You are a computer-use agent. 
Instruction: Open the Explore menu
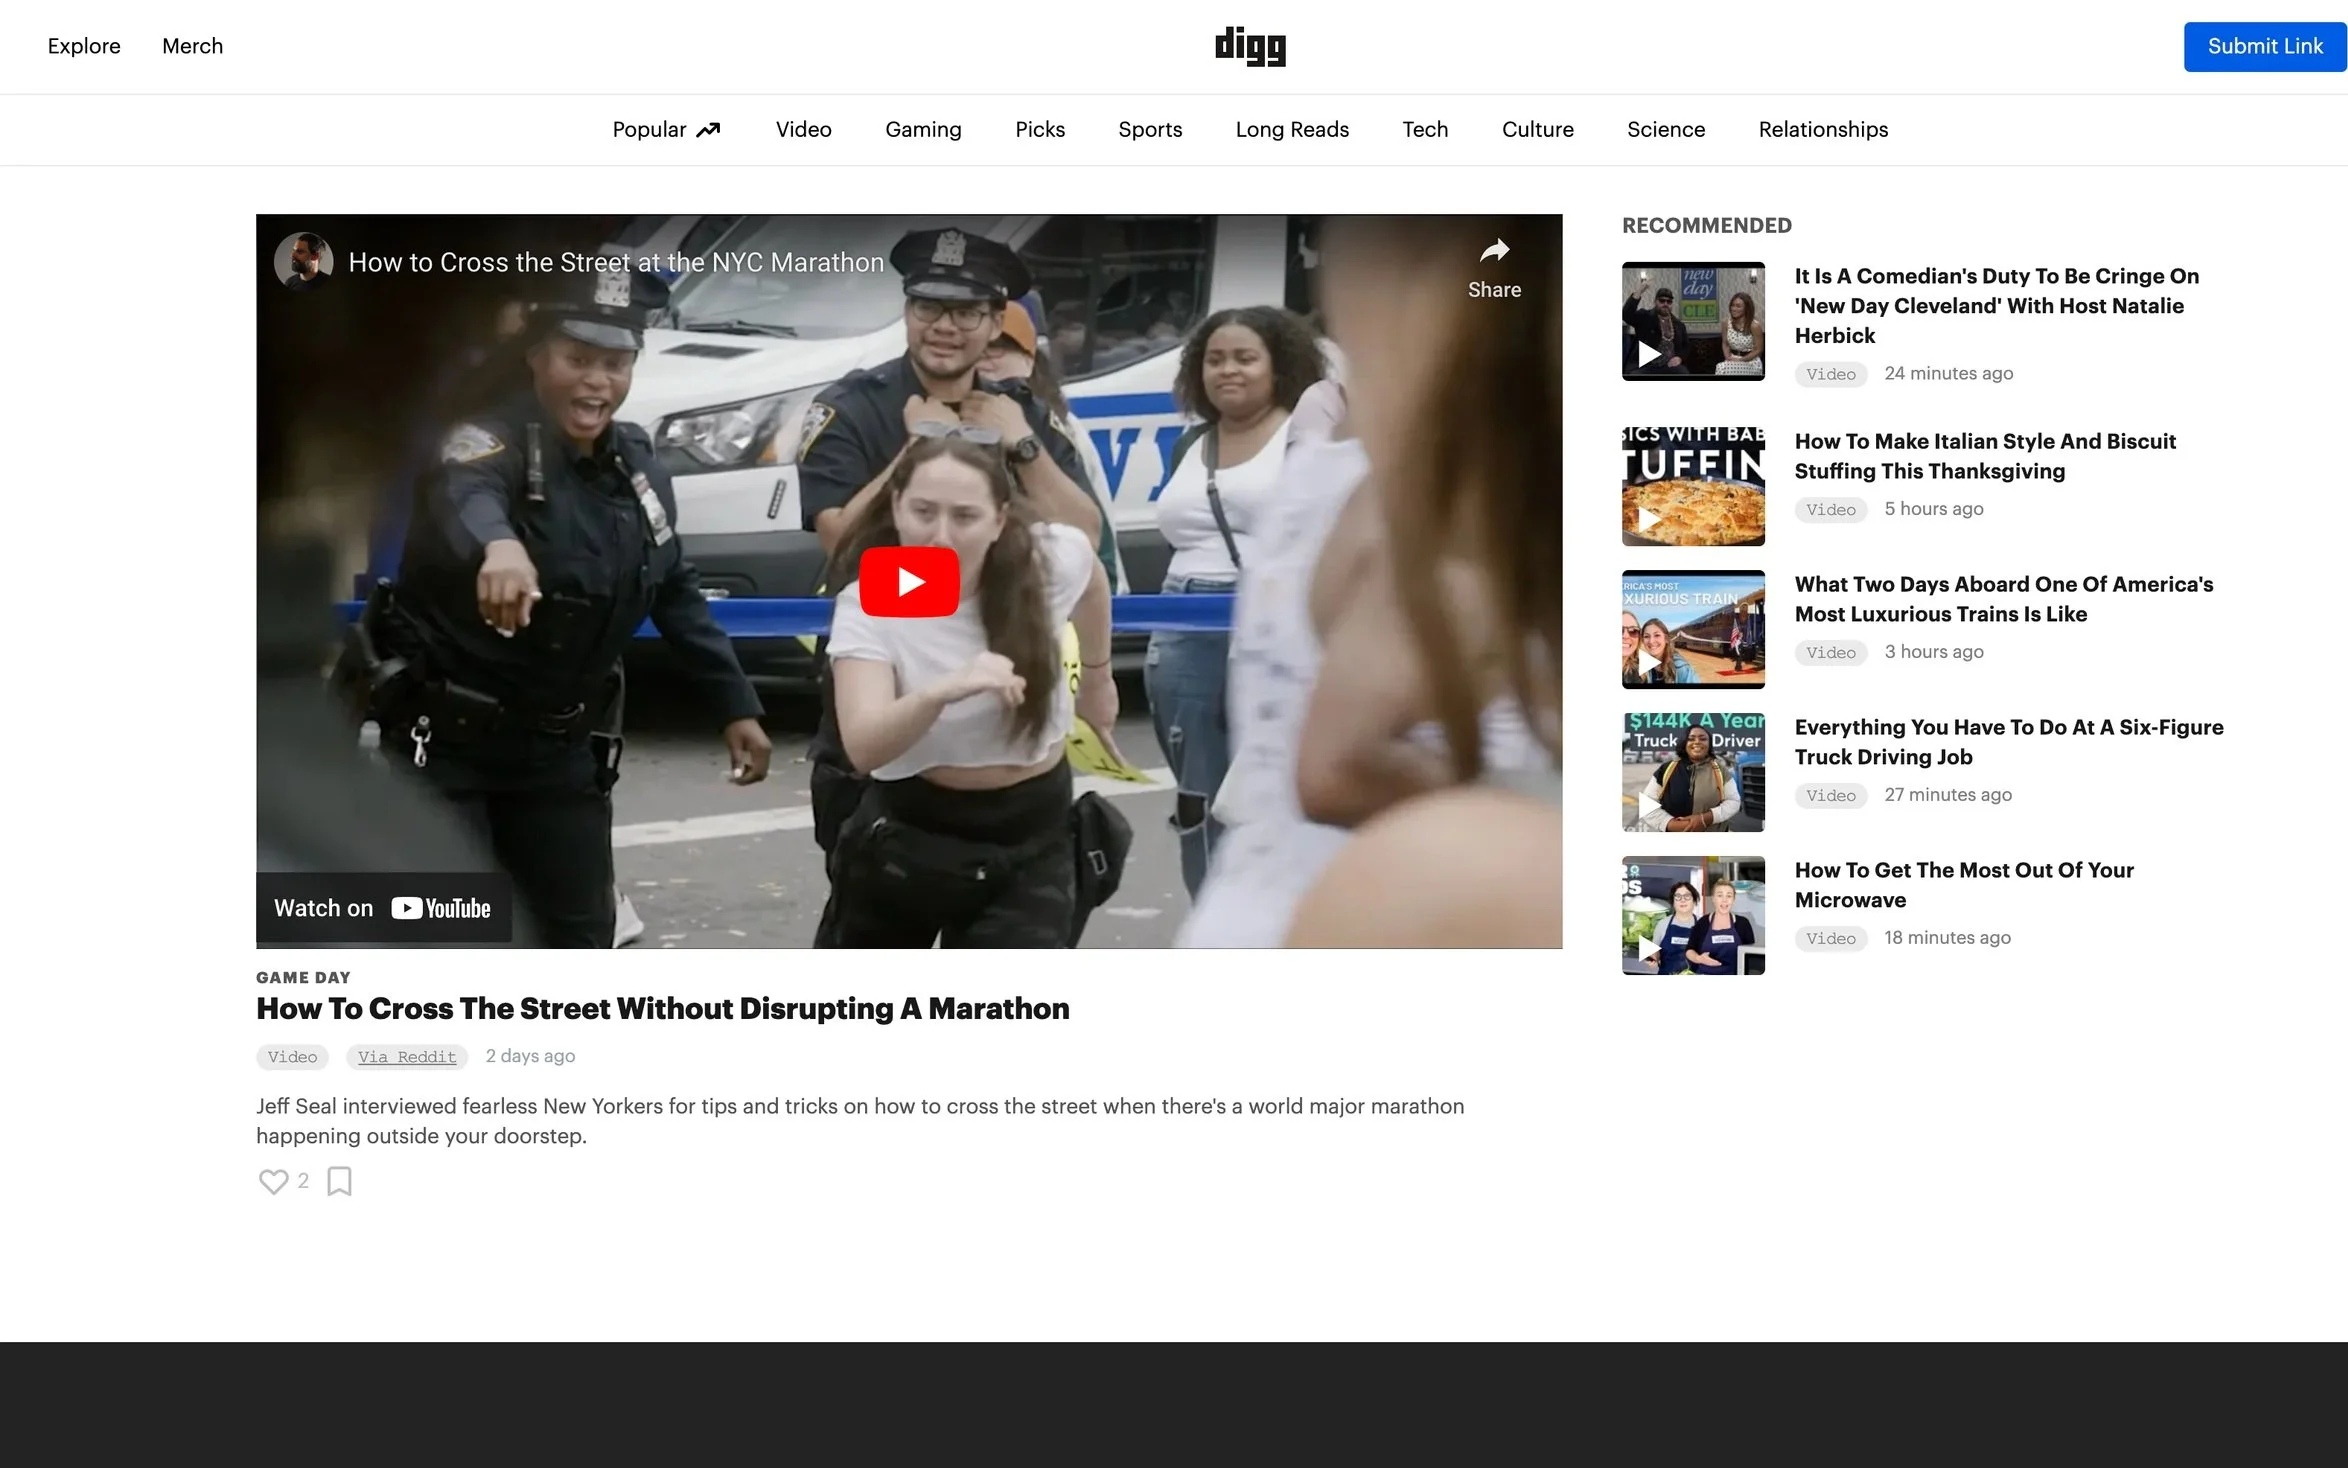coord(84,46)
